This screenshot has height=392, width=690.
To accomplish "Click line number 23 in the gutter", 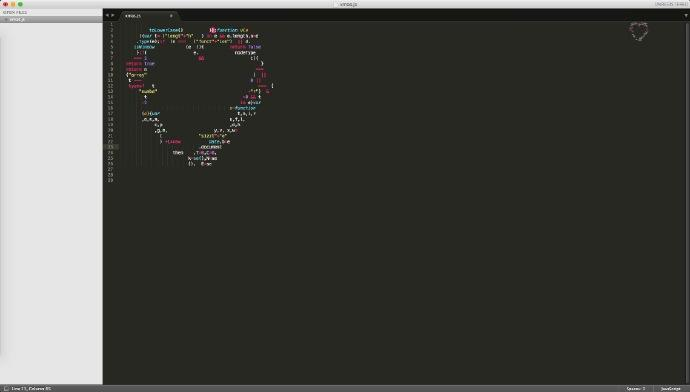I will click(x=110, y=147).
